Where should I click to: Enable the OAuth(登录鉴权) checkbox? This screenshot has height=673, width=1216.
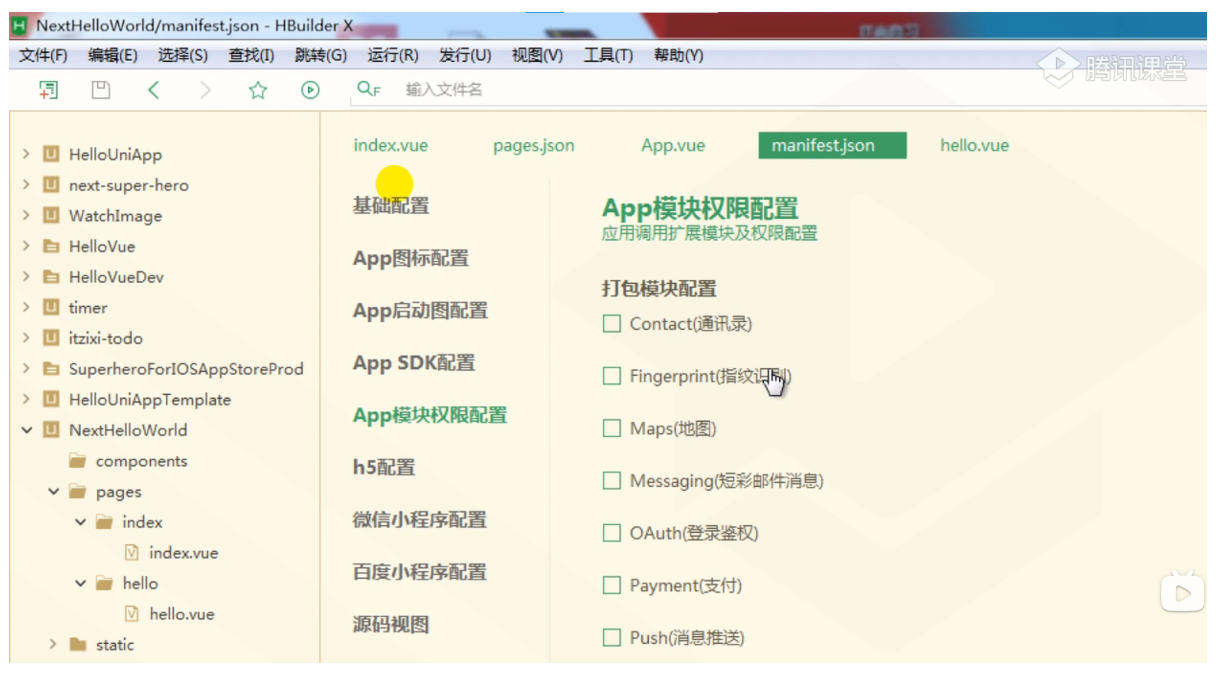(612, 533)
